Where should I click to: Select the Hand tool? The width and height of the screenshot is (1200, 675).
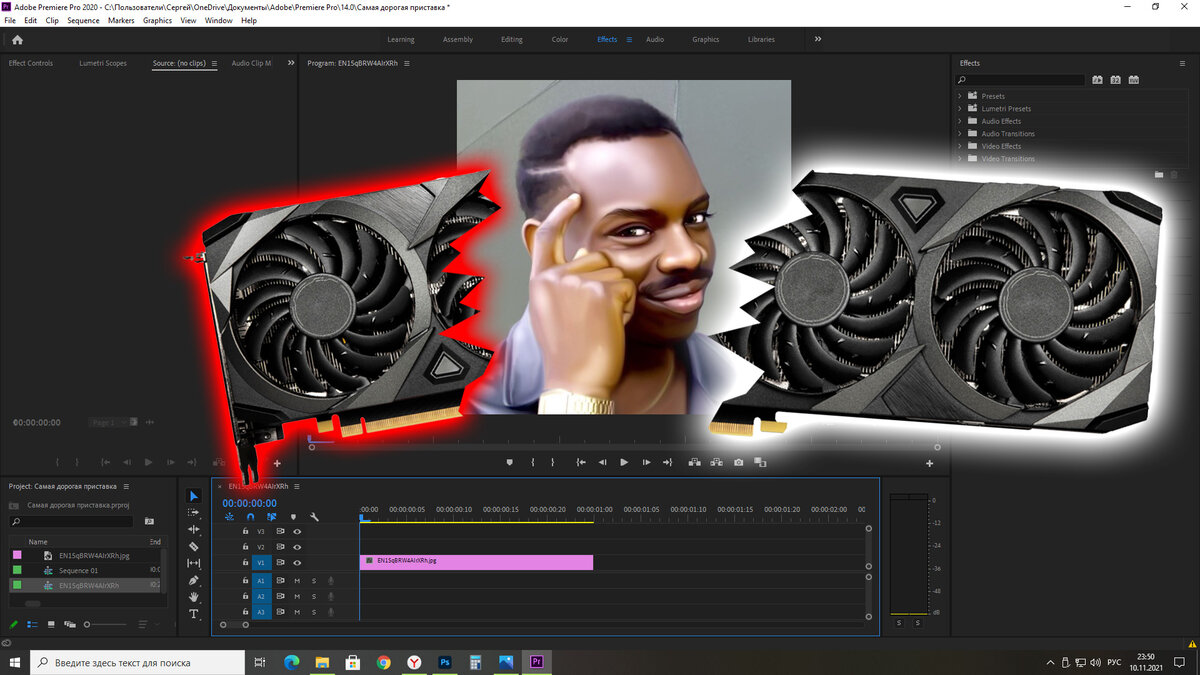pos(194,598)
